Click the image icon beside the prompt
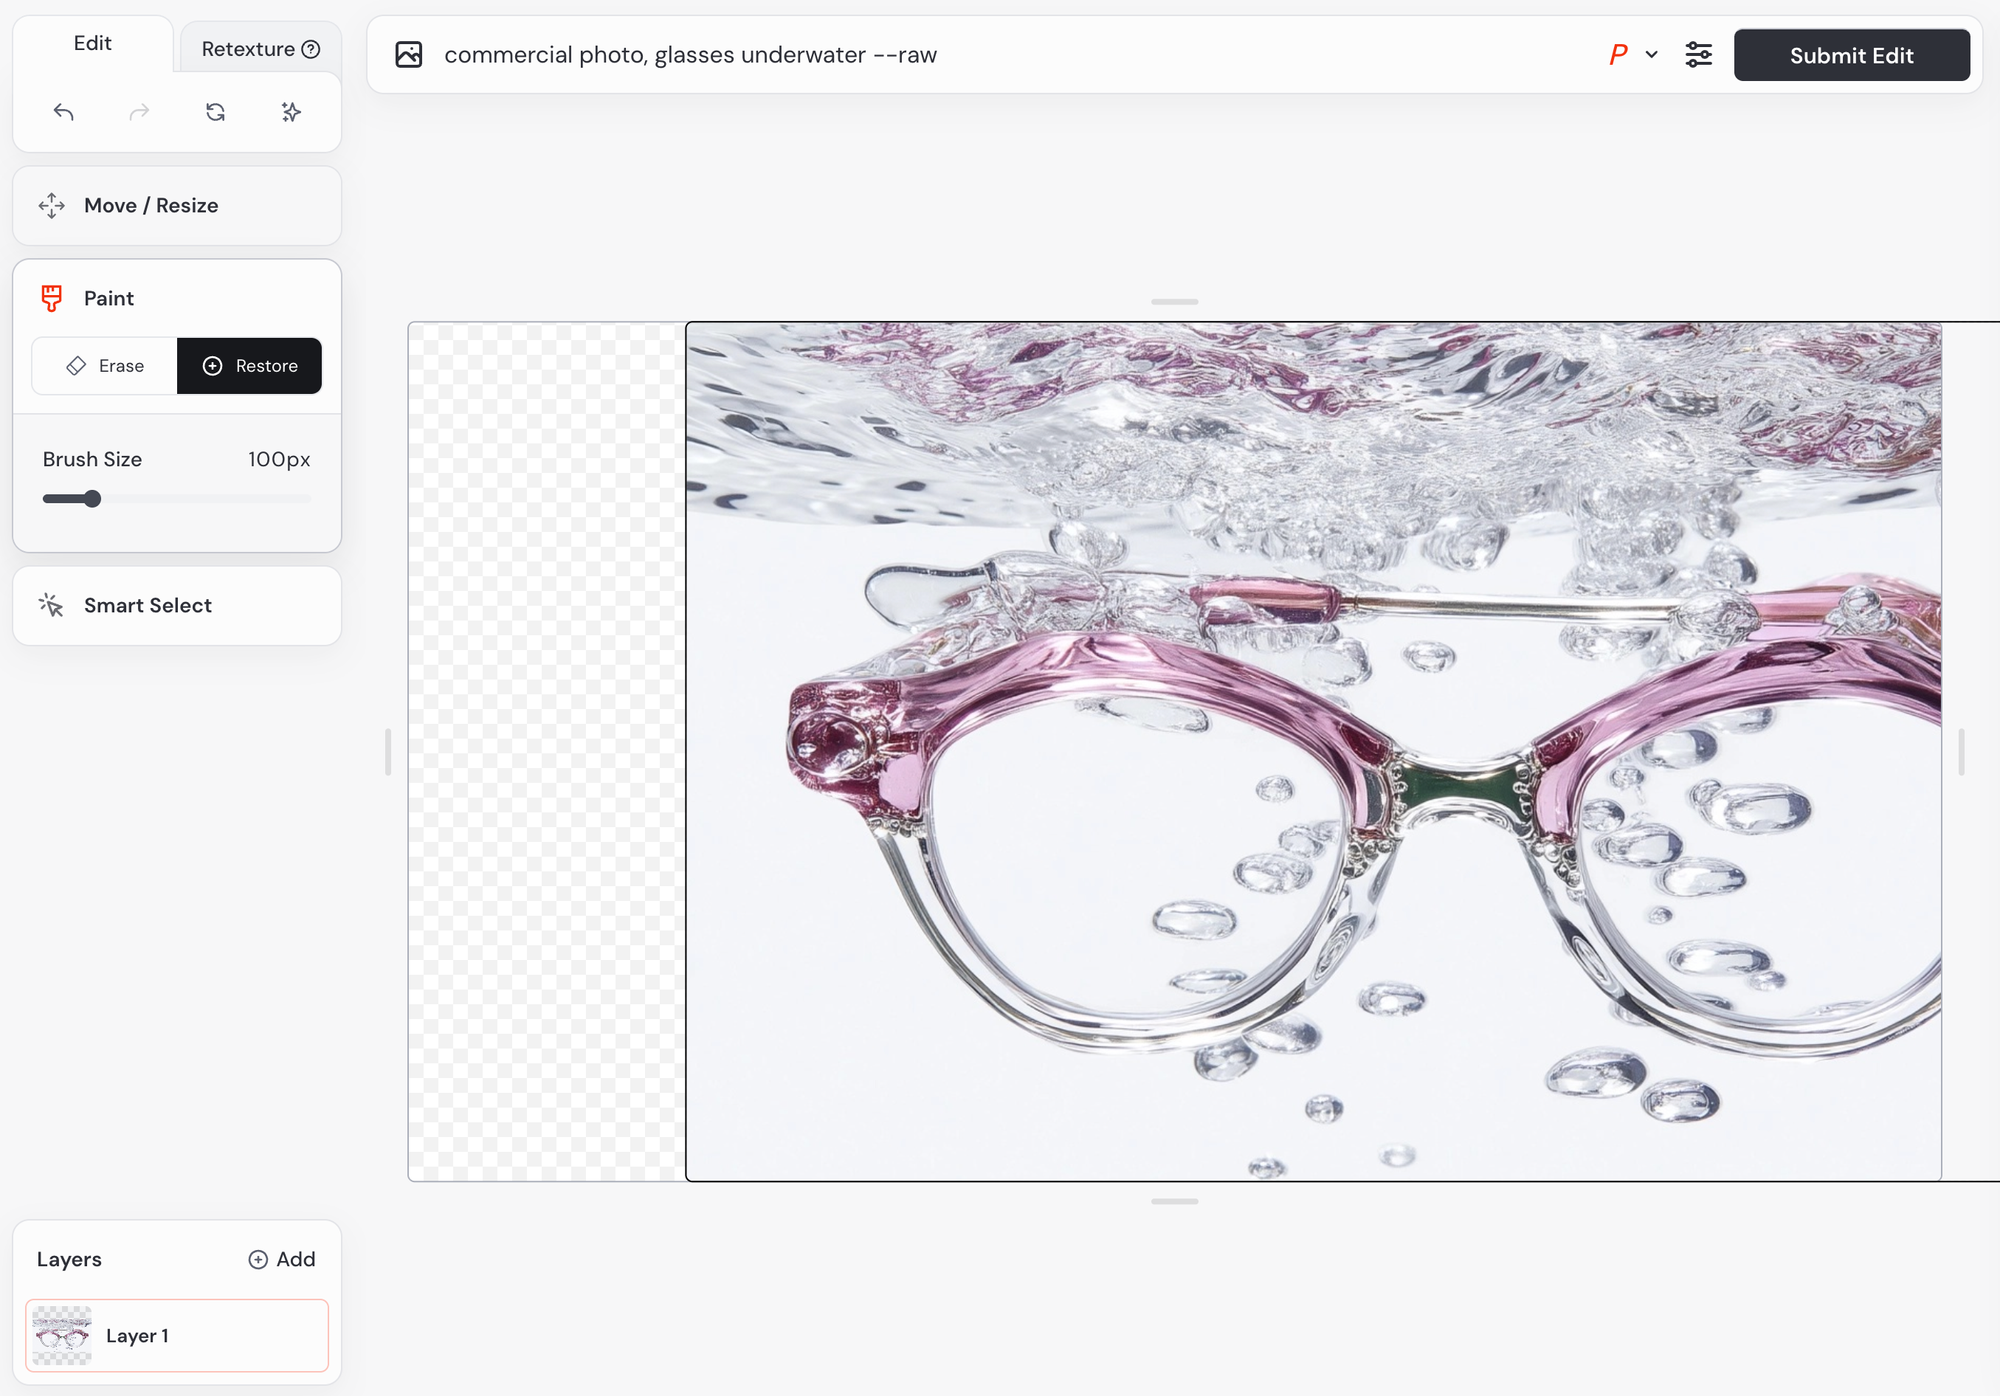Image resolution: width=2000 pixels, height=1396 pixels. (409, 55)
